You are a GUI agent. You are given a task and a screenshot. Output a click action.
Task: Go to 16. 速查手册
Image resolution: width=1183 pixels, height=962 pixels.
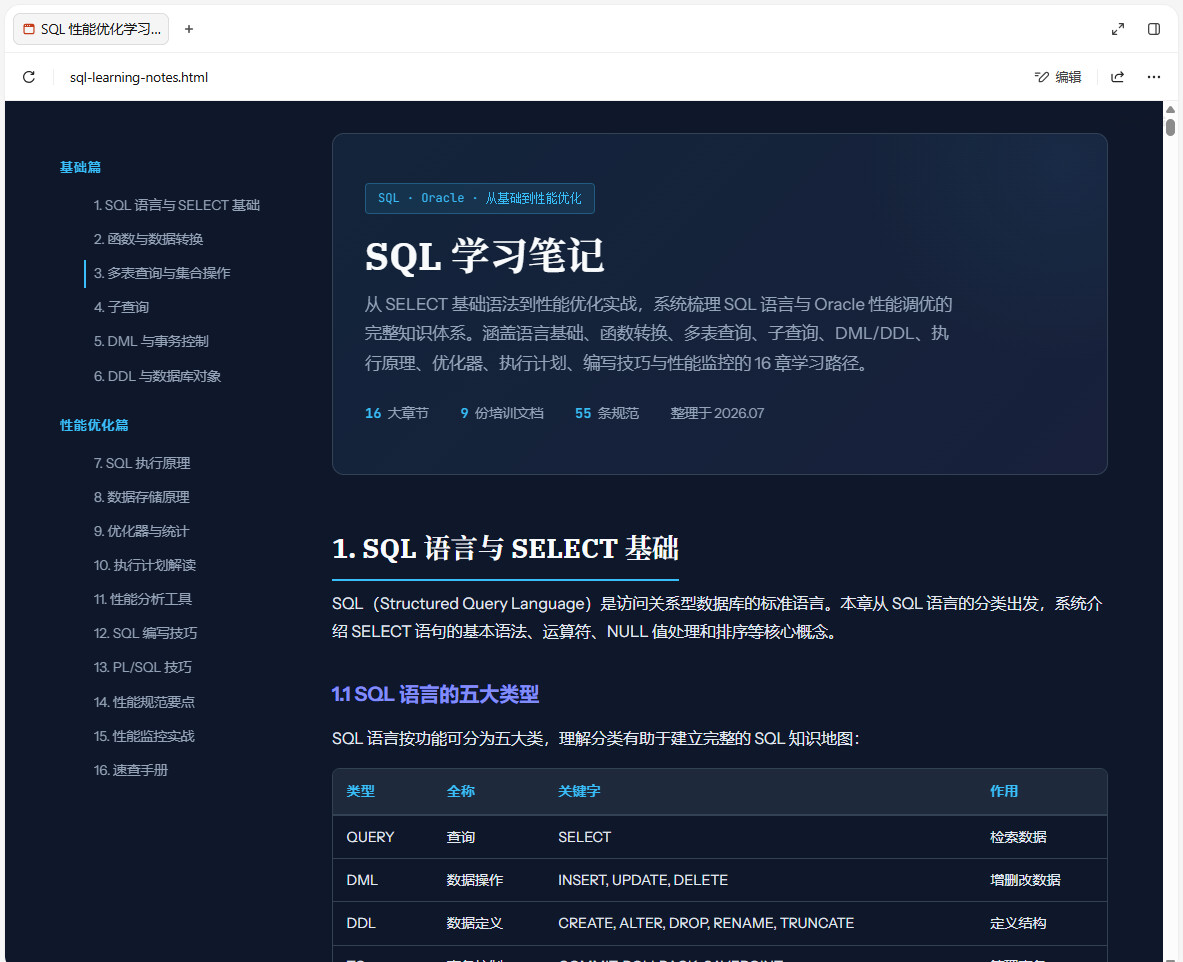coord(131,770)
